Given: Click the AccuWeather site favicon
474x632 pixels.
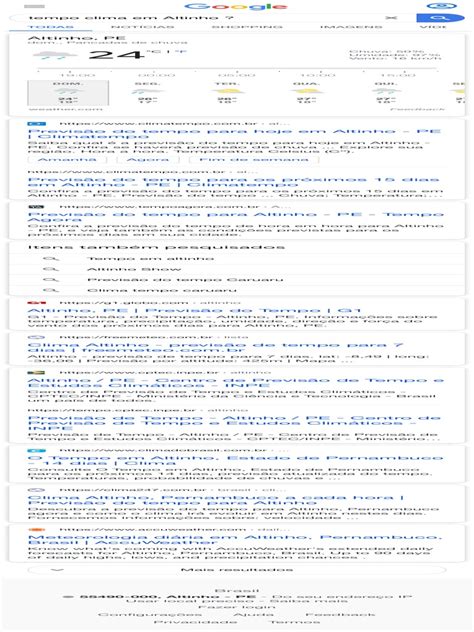Looking at the screenshot, I should (37, 529).
